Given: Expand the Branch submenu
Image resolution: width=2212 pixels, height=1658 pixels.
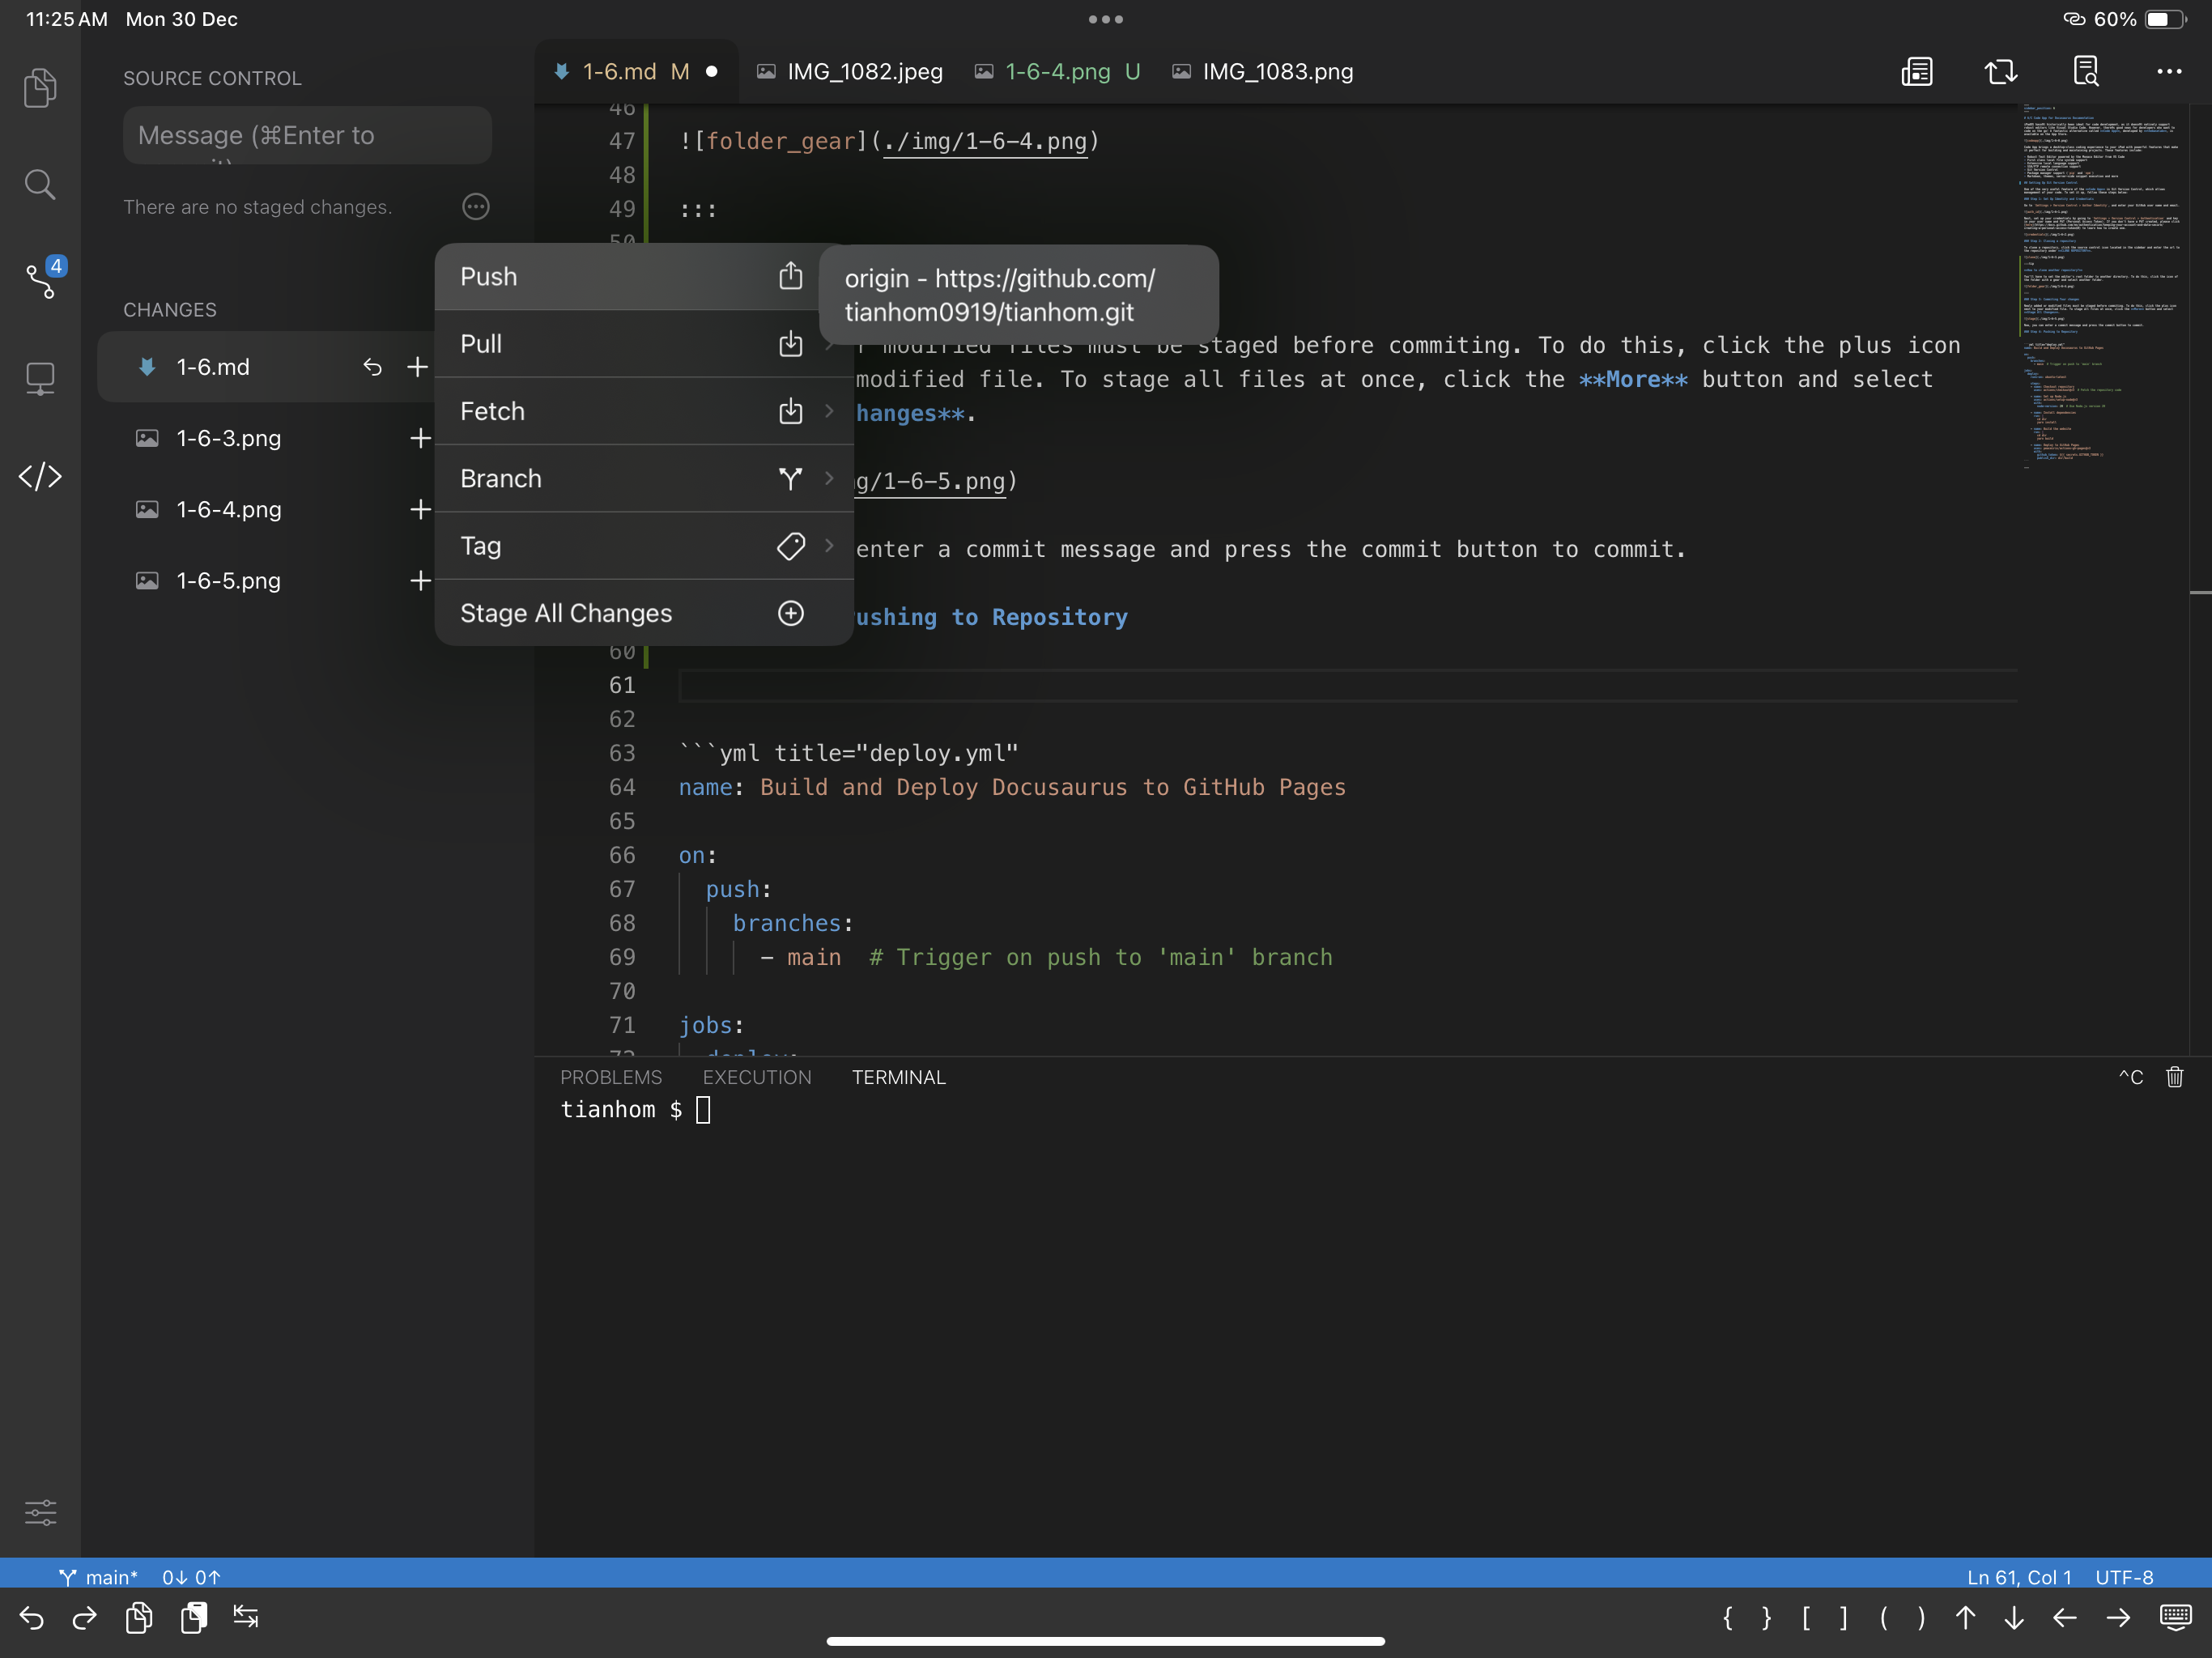Looking at the screenshot, I should [x=644, y=479].
